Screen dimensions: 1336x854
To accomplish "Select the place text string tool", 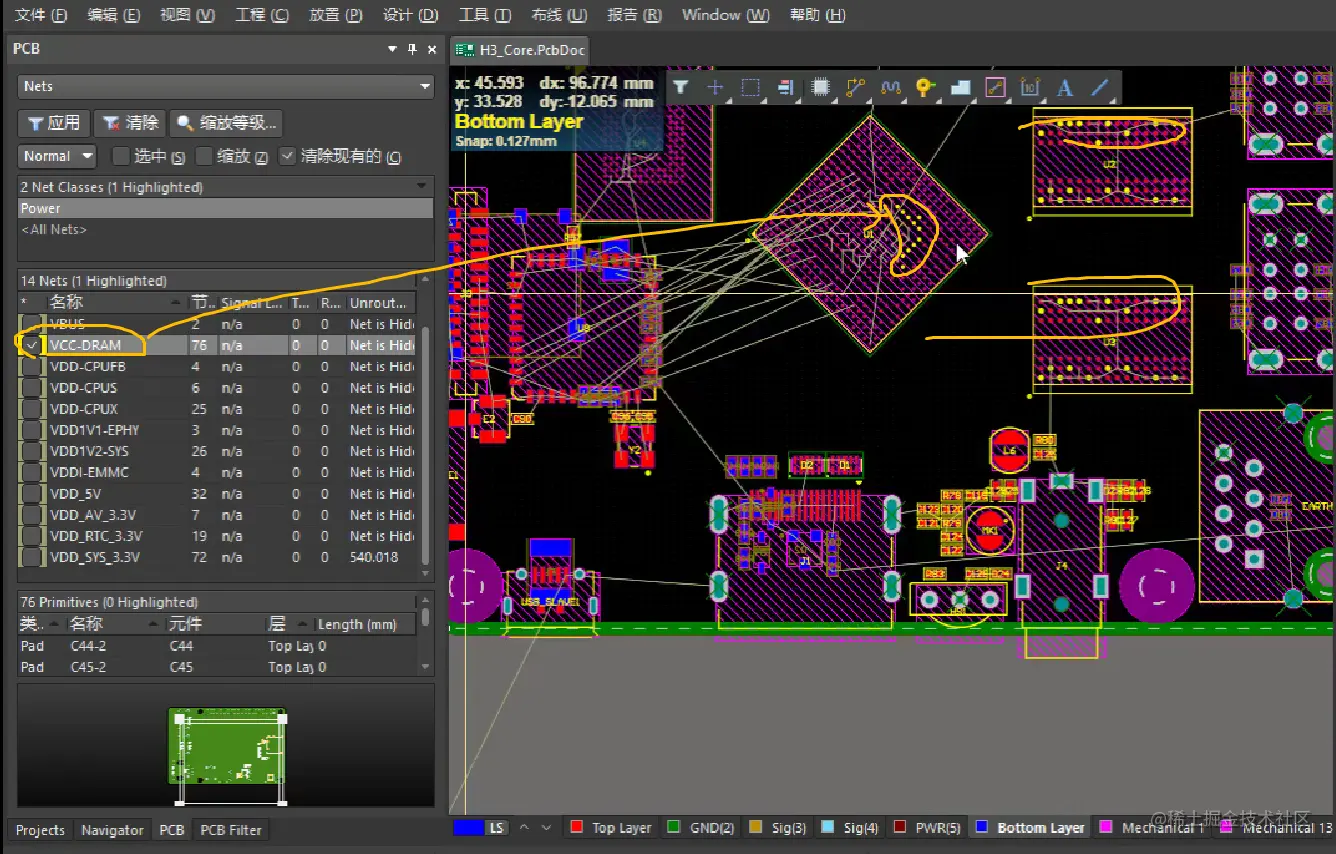I will (x=1065, y=88).
